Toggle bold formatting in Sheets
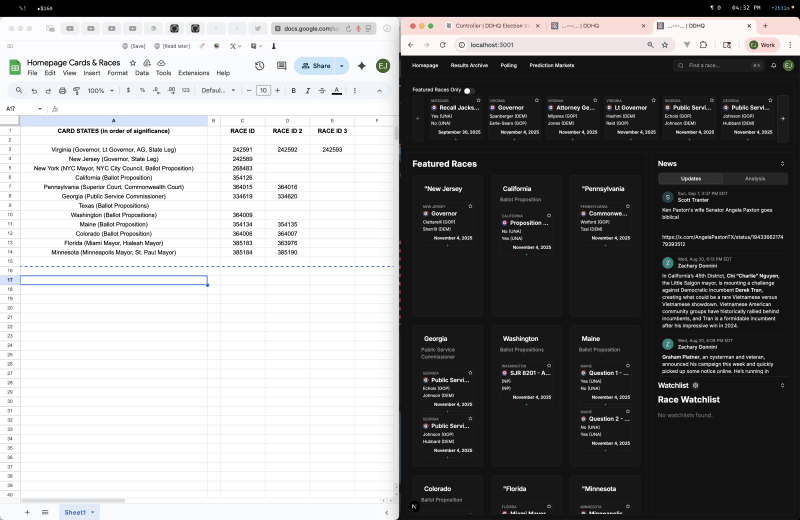800x520 pixels. click(x=293, y=90)
